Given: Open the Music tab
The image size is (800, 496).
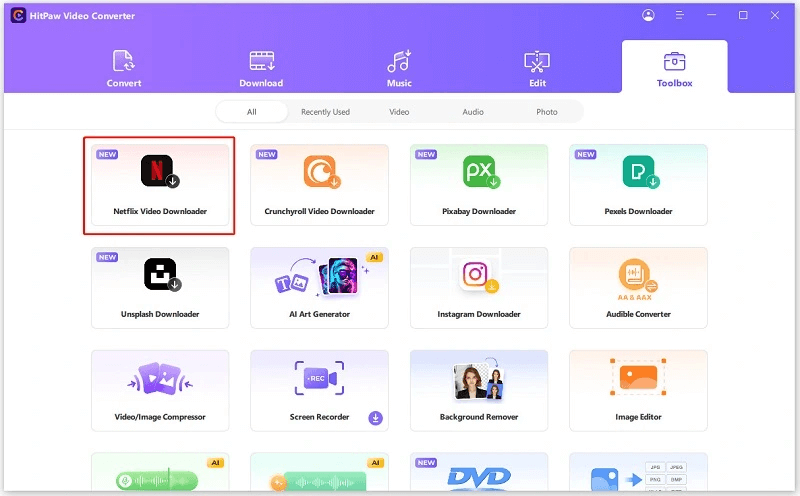Looking at the screenshot, I should (399, 68).
